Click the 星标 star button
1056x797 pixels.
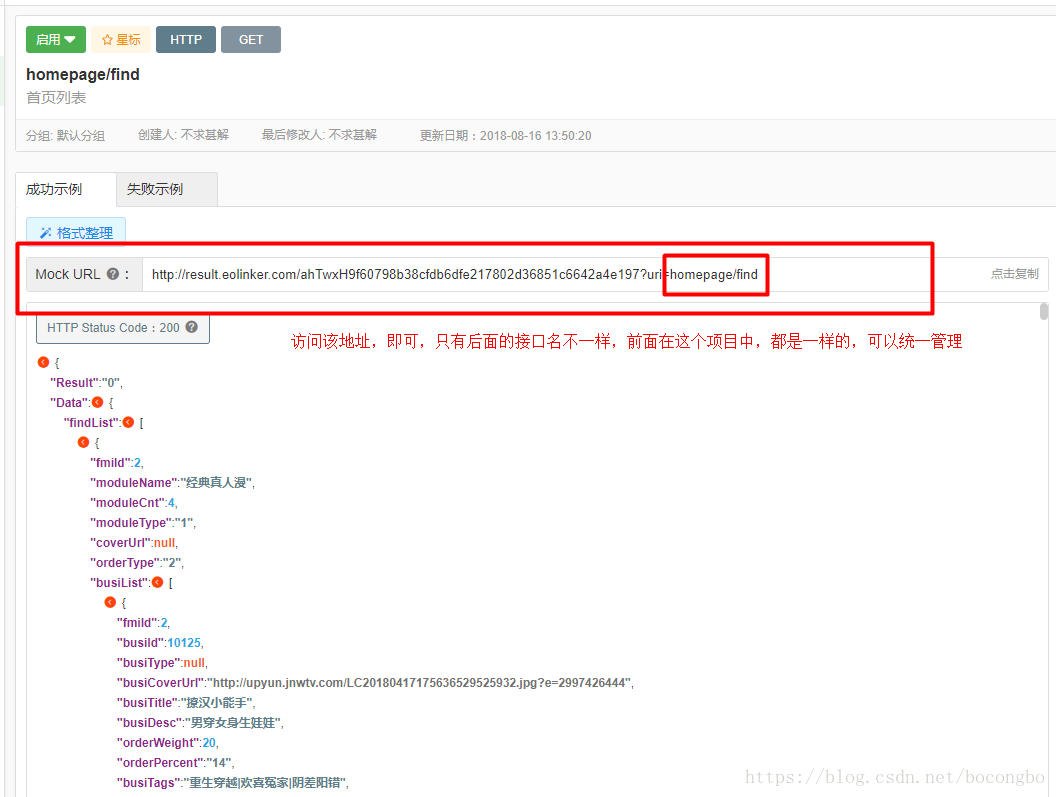point(121,40)
